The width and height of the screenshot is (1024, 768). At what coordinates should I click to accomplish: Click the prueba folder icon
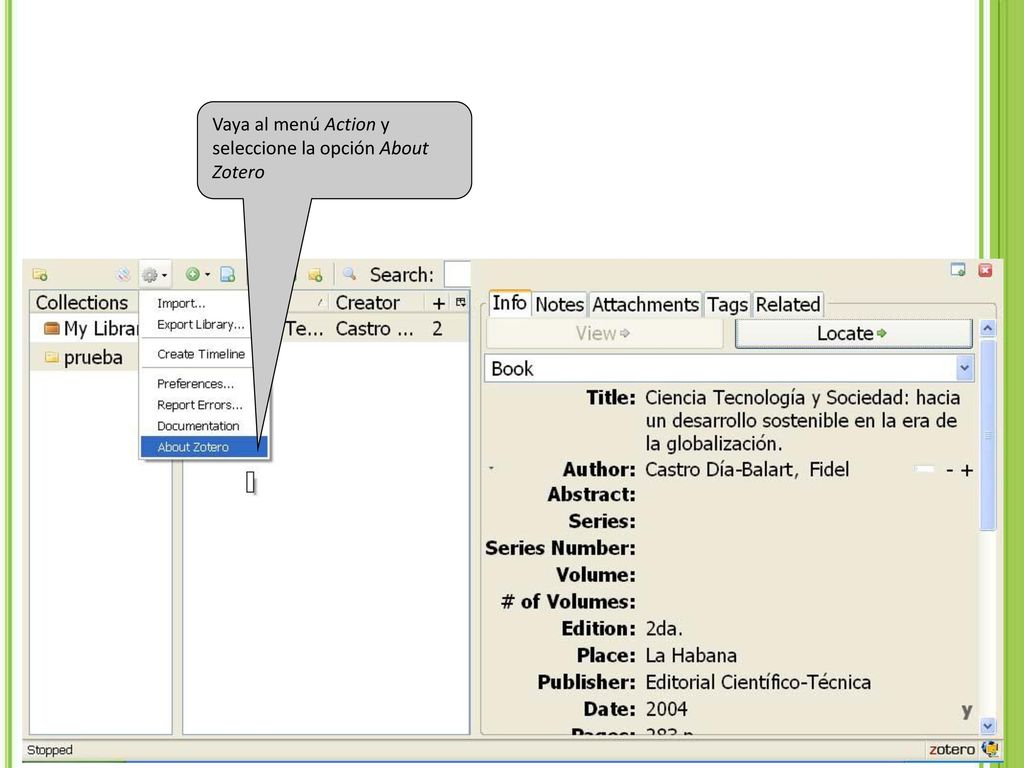52,357
